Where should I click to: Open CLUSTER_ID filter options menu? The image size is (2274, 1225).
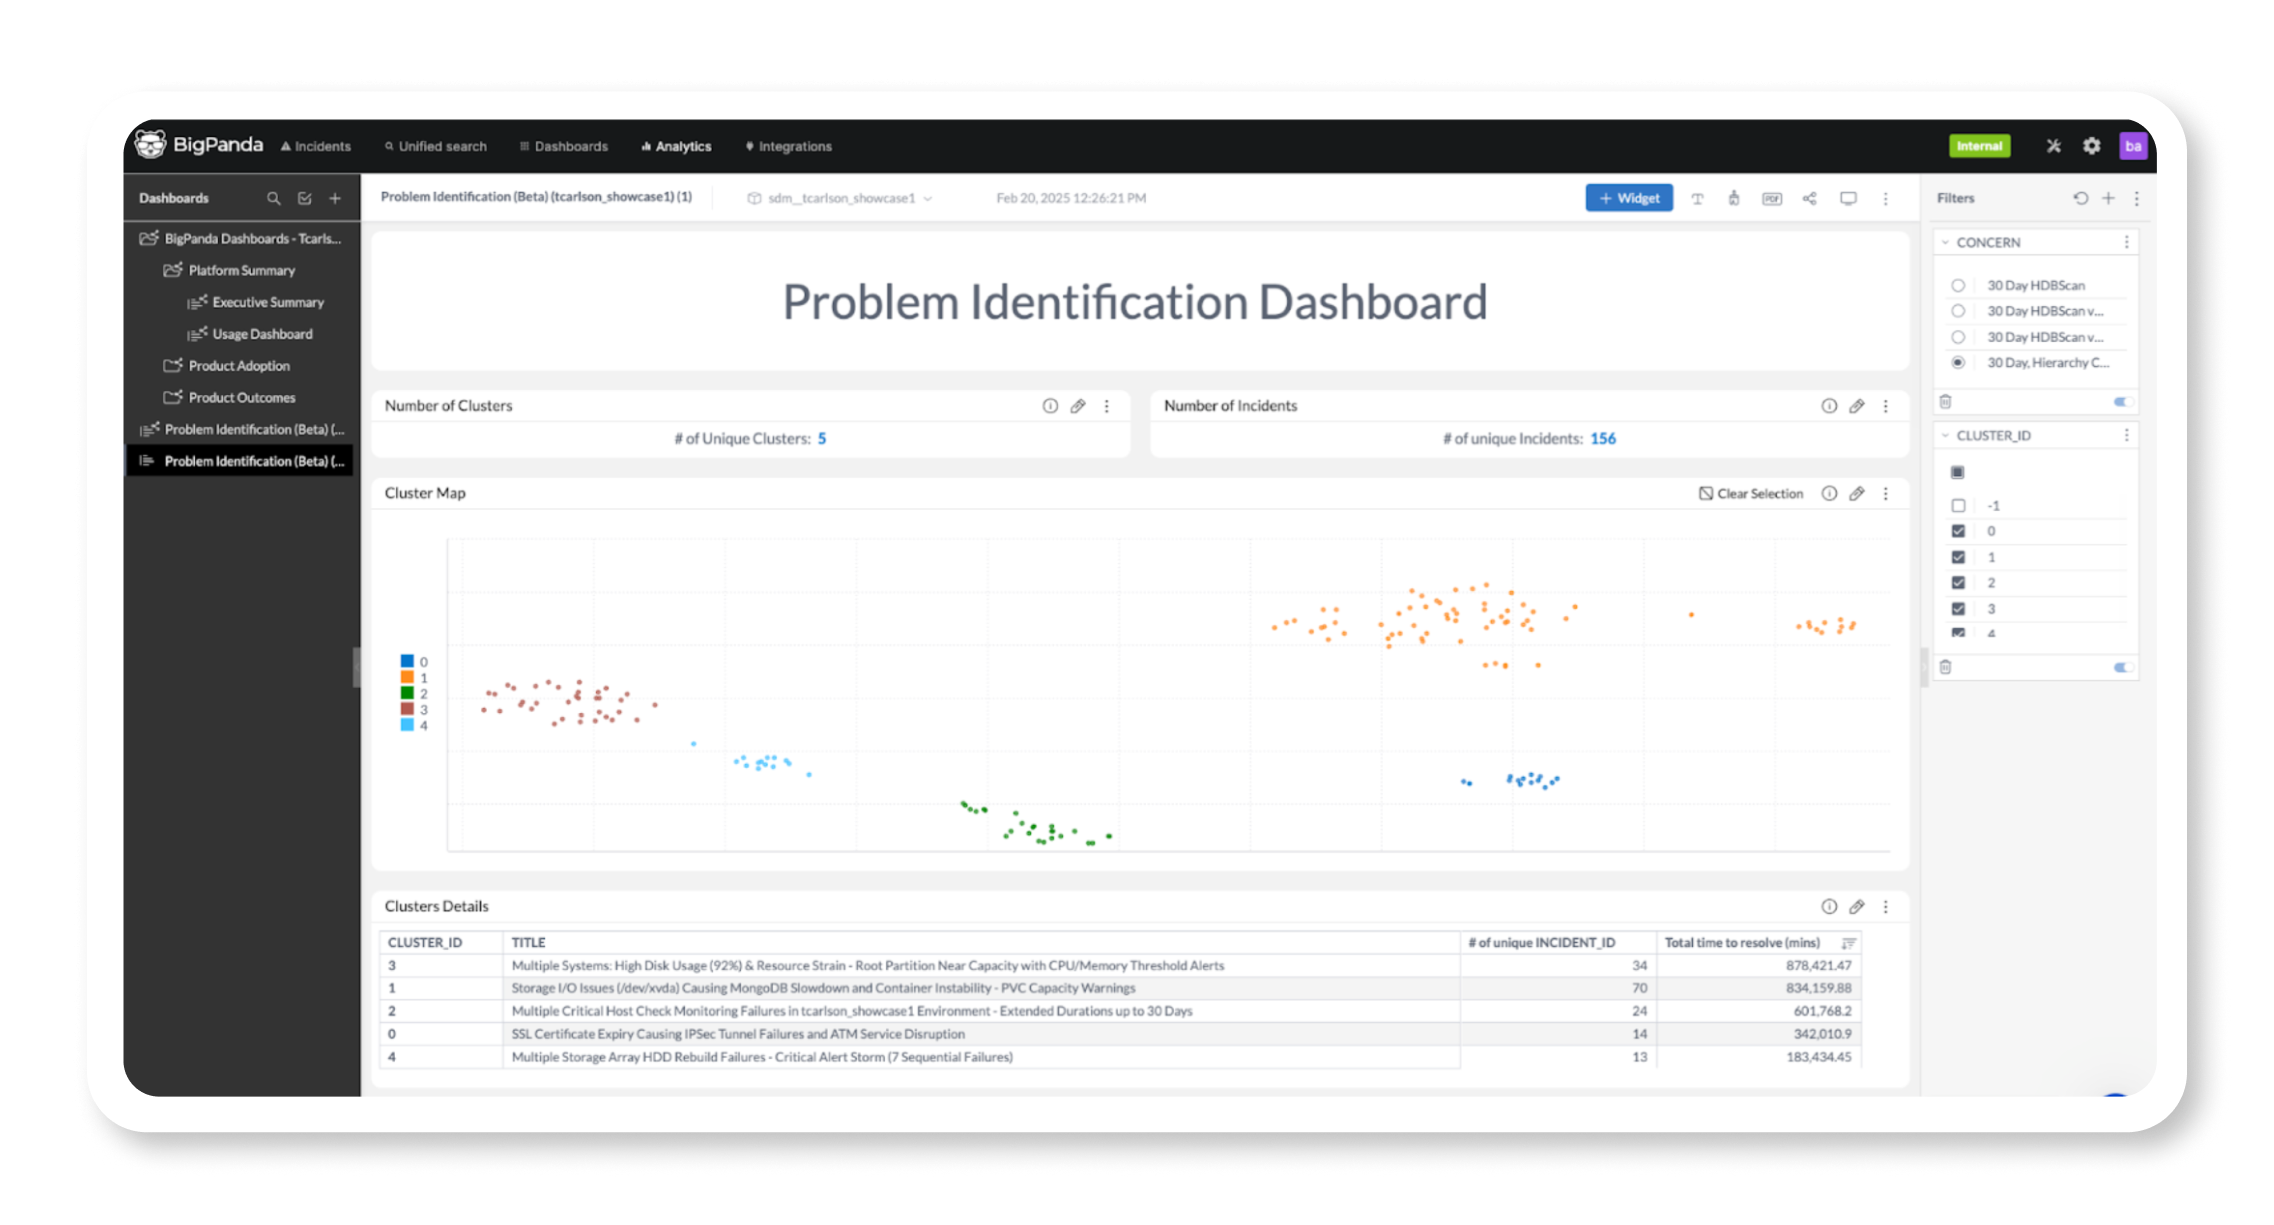coord(2126,435)
